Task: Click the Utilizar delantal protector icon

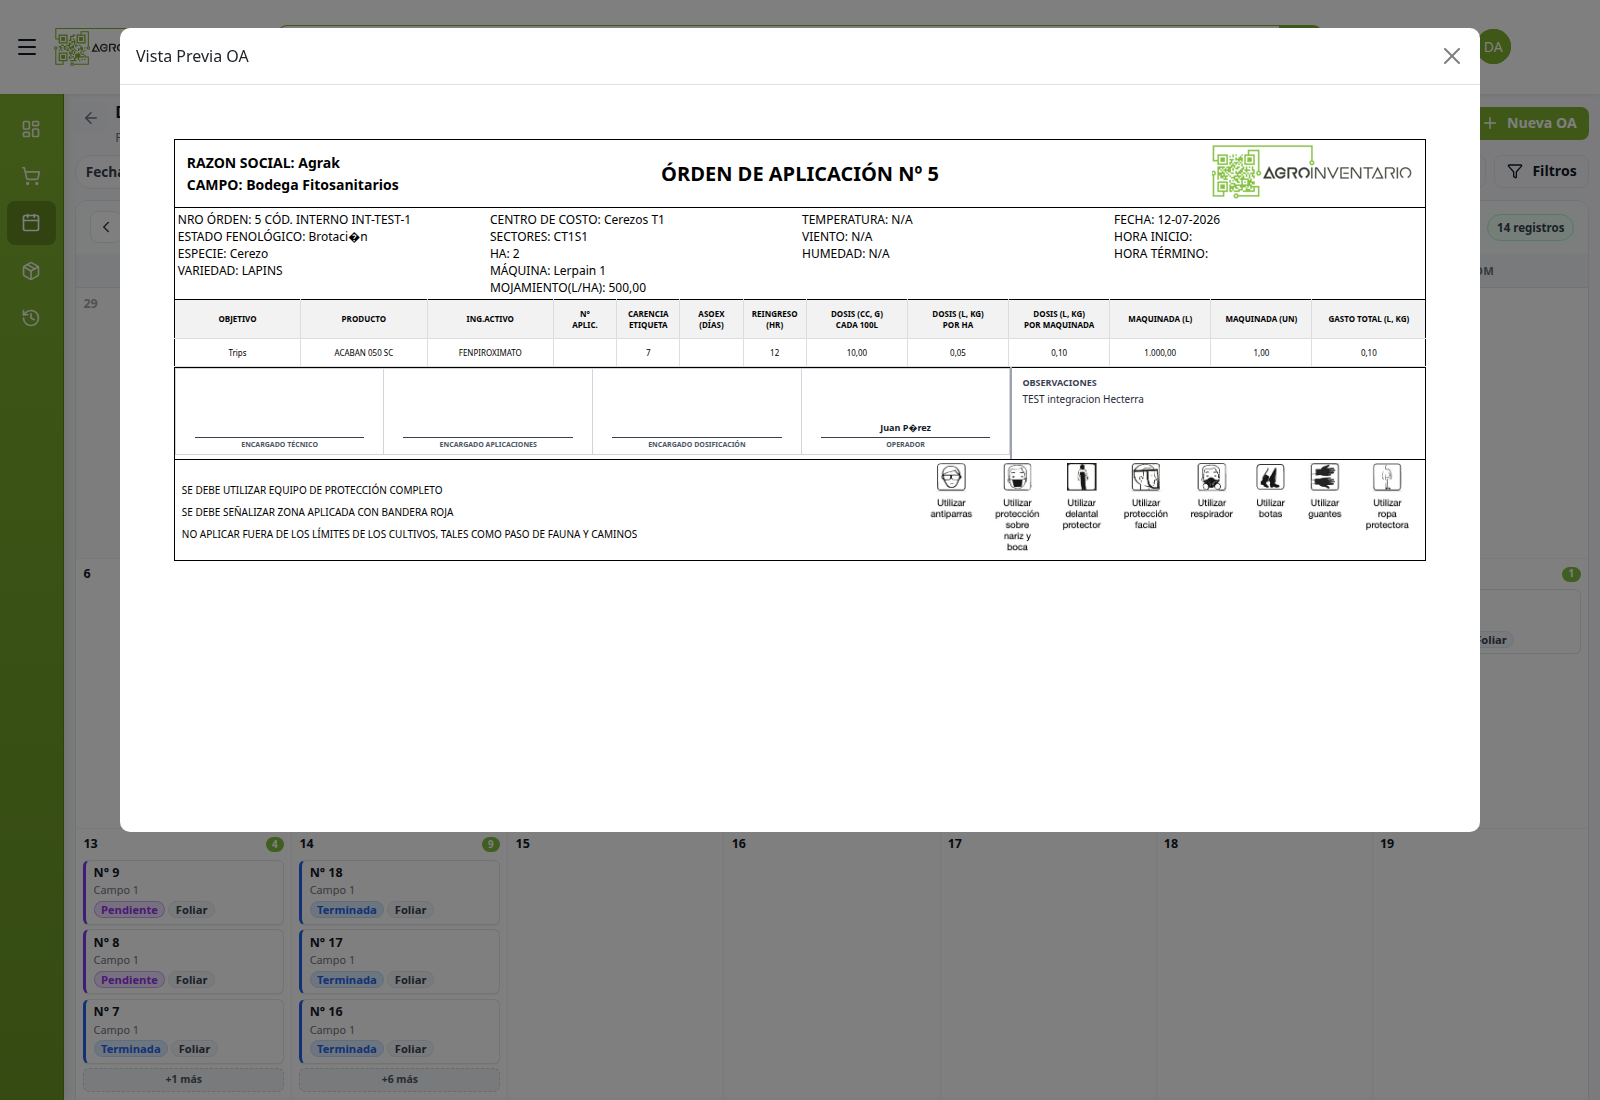Action: click(x=1081, y=477)
